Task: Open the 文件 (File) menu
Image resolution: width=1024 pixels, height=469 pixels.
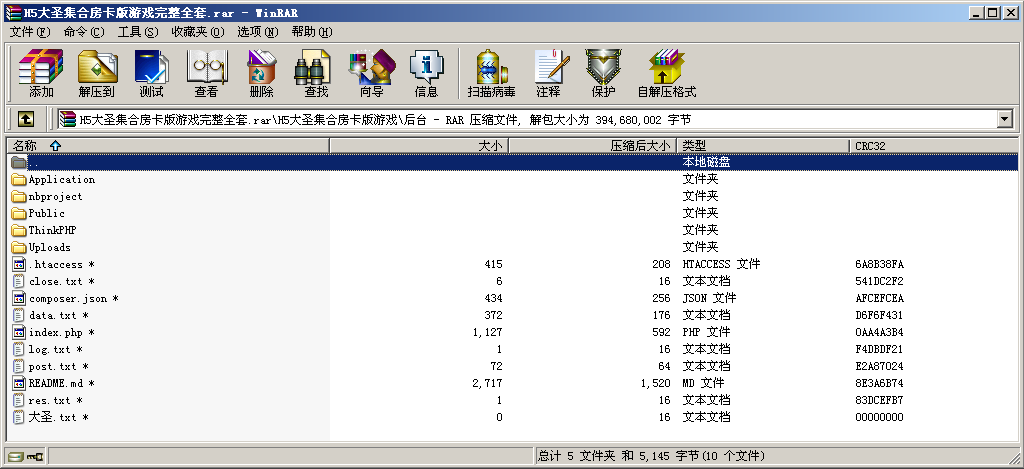Action: tap(29, 32)
